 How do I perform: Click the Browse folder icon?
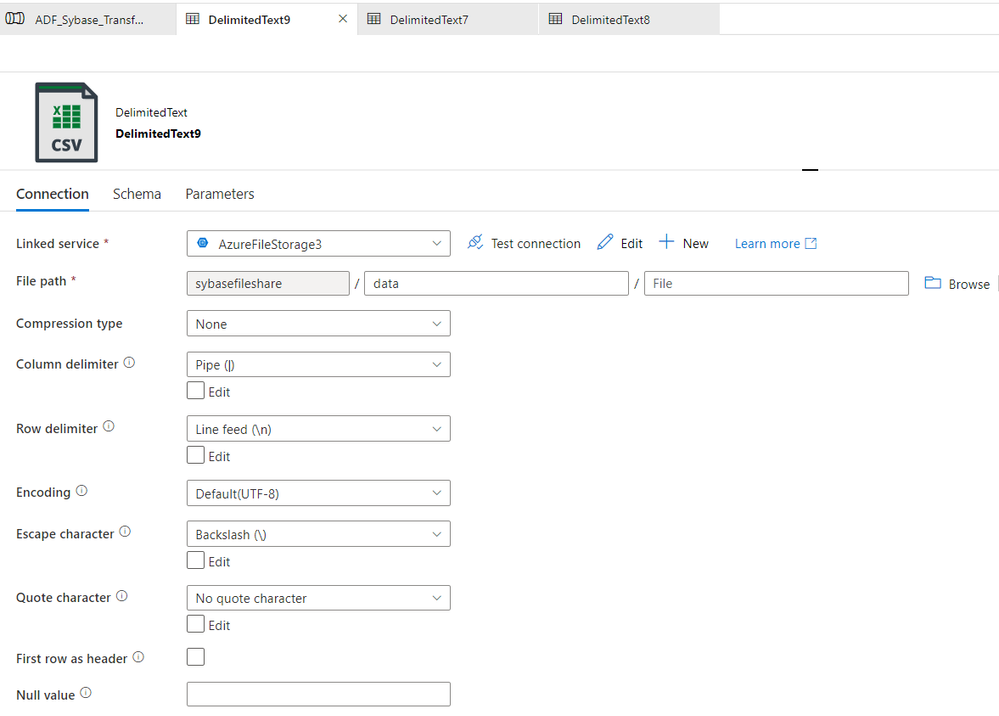[x=933, y=284]
